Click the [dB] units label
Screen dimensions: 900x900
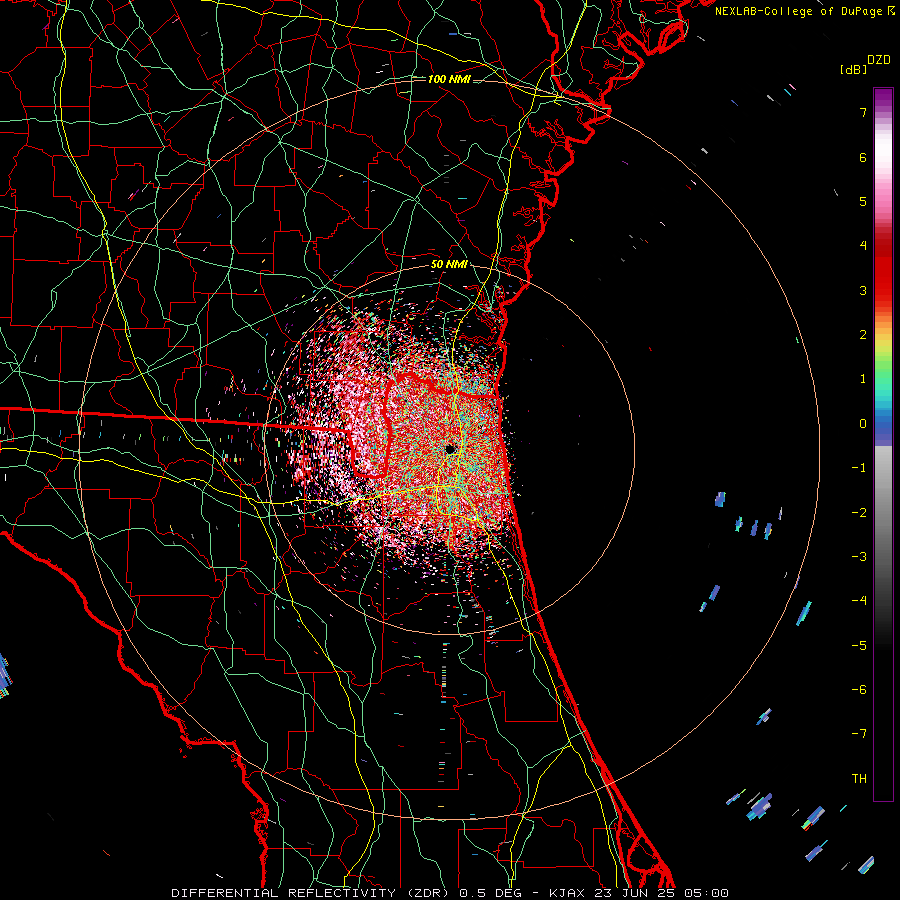pos(854,69)
